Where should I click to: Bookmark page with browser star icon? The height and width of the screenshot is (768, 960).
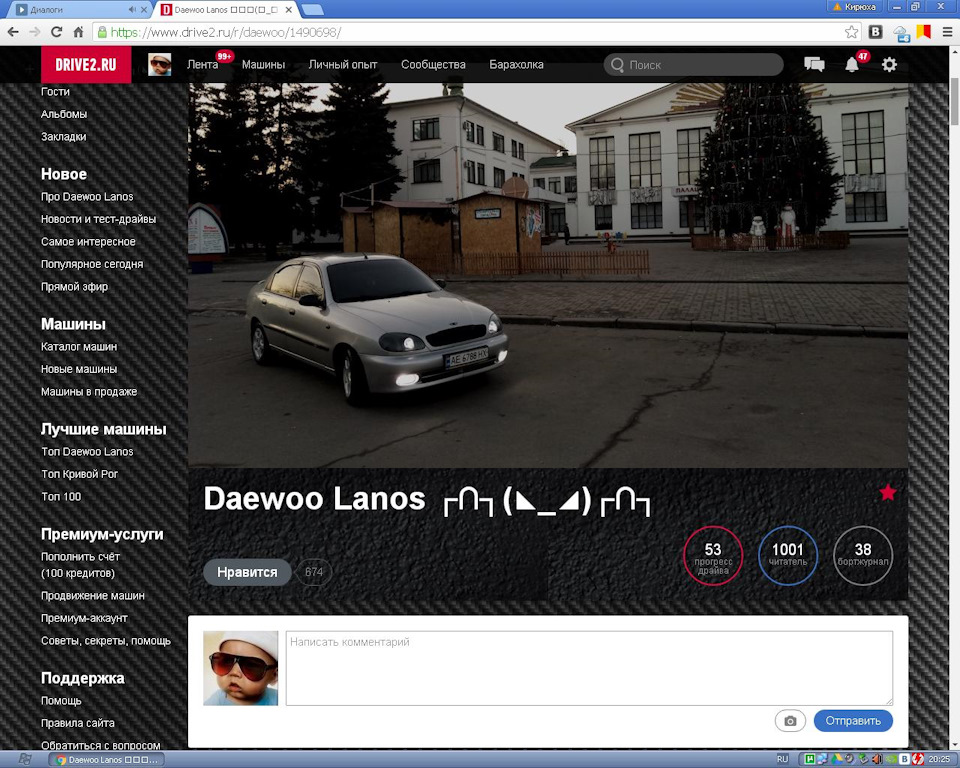click(851, 32)
